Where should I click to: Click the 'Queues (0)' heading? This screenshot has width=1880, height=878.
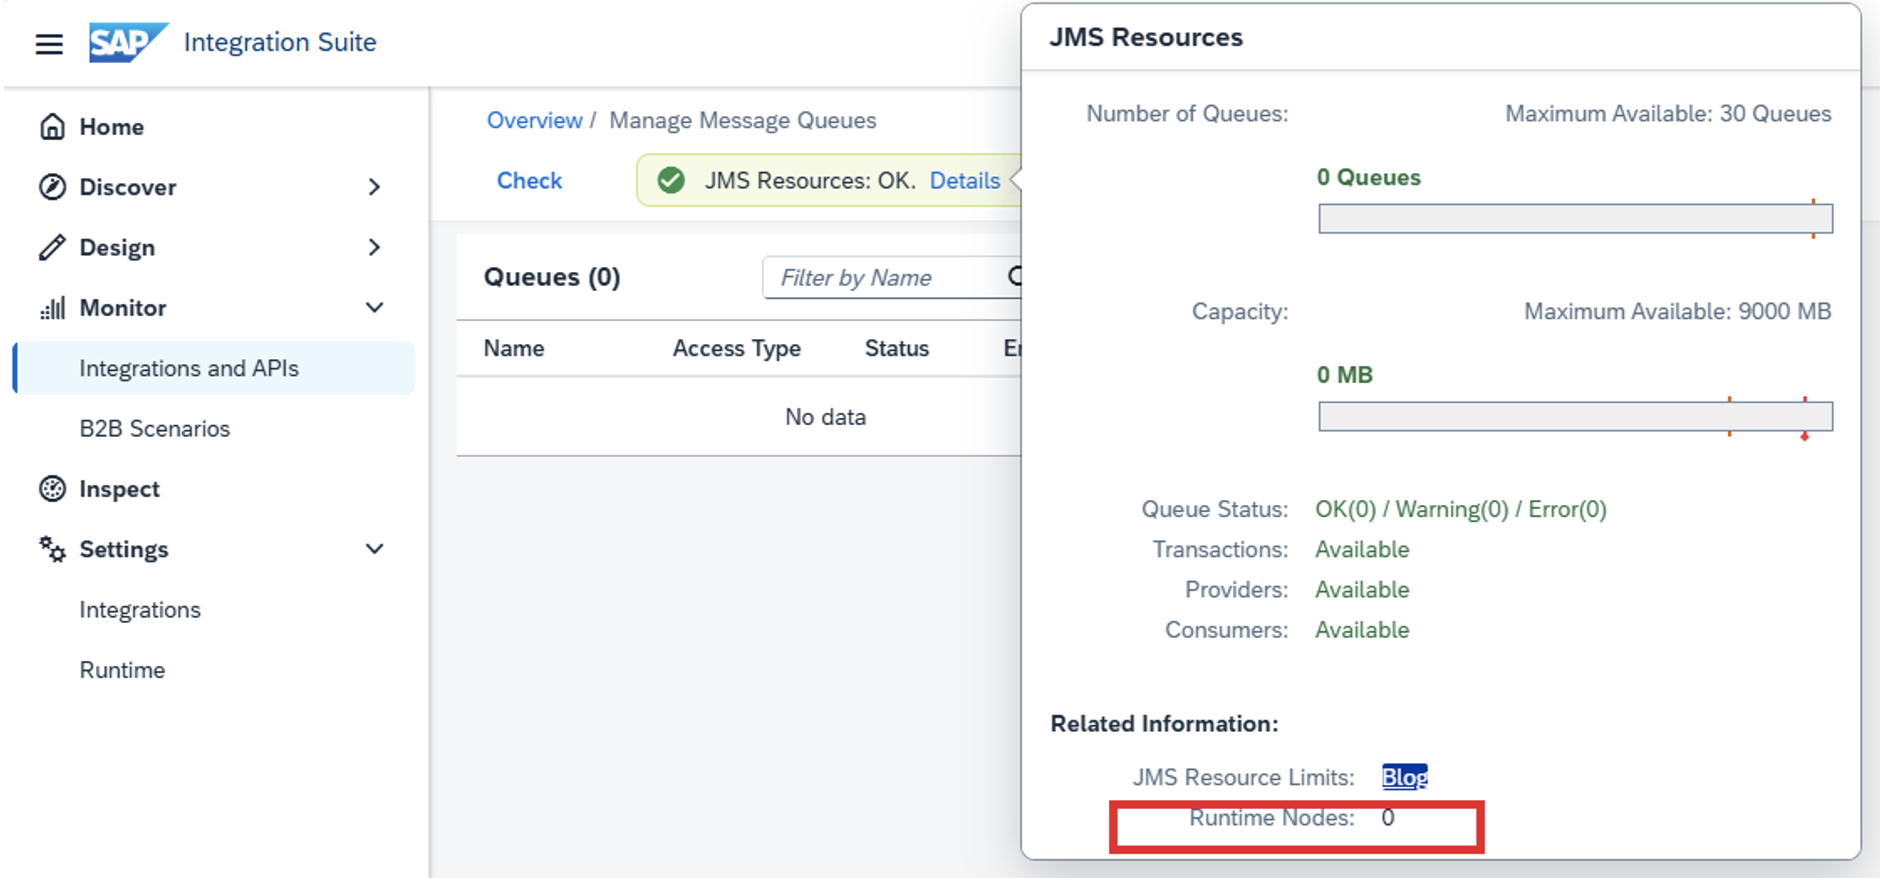pyautogui.click(x=552, y=277)
